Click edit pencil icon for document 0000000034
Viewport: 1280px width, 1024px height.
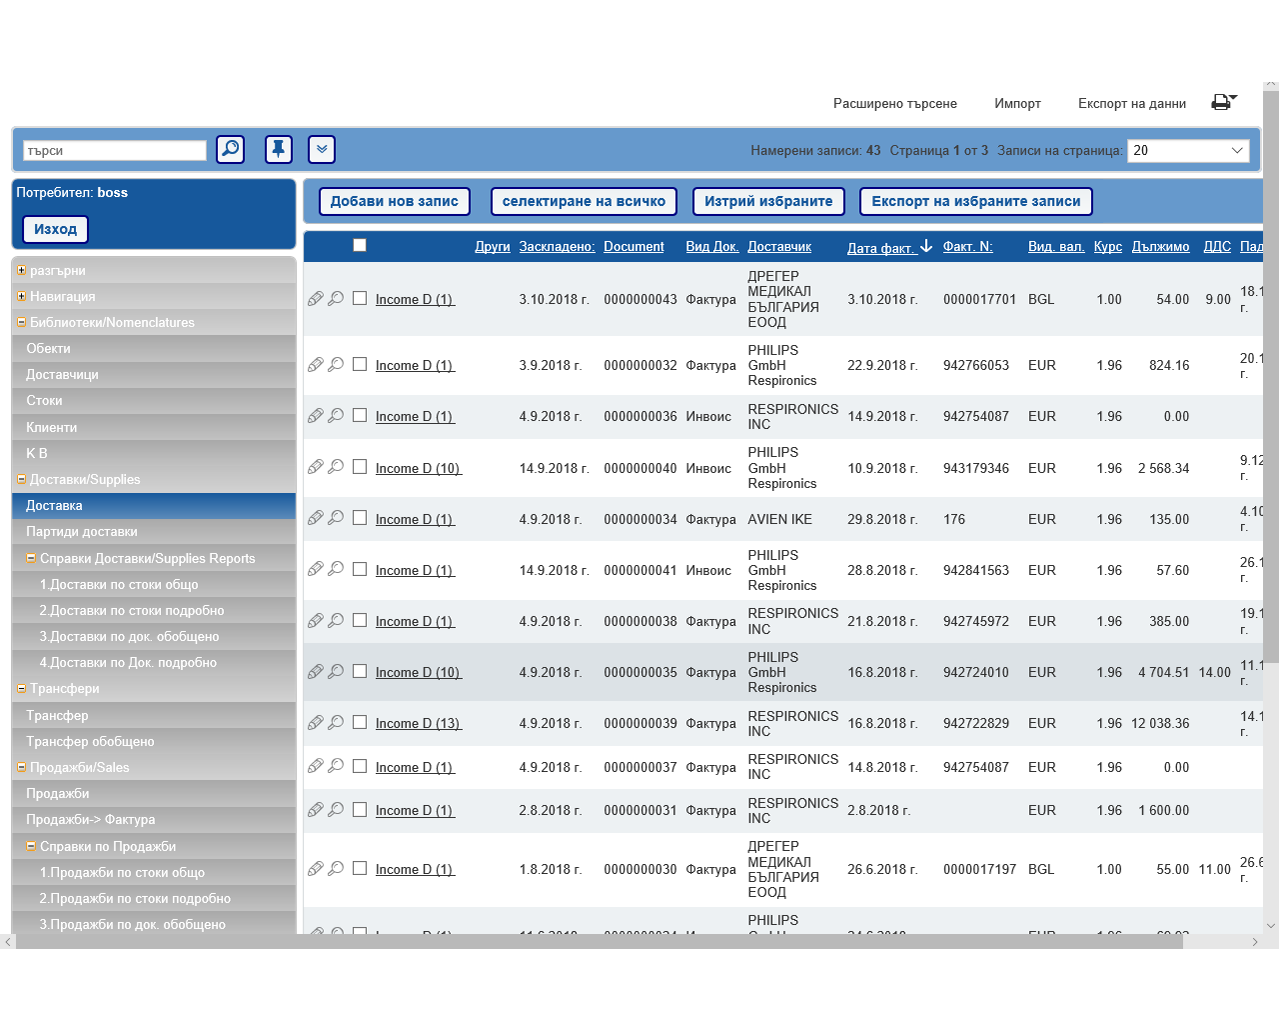point(315,518)
